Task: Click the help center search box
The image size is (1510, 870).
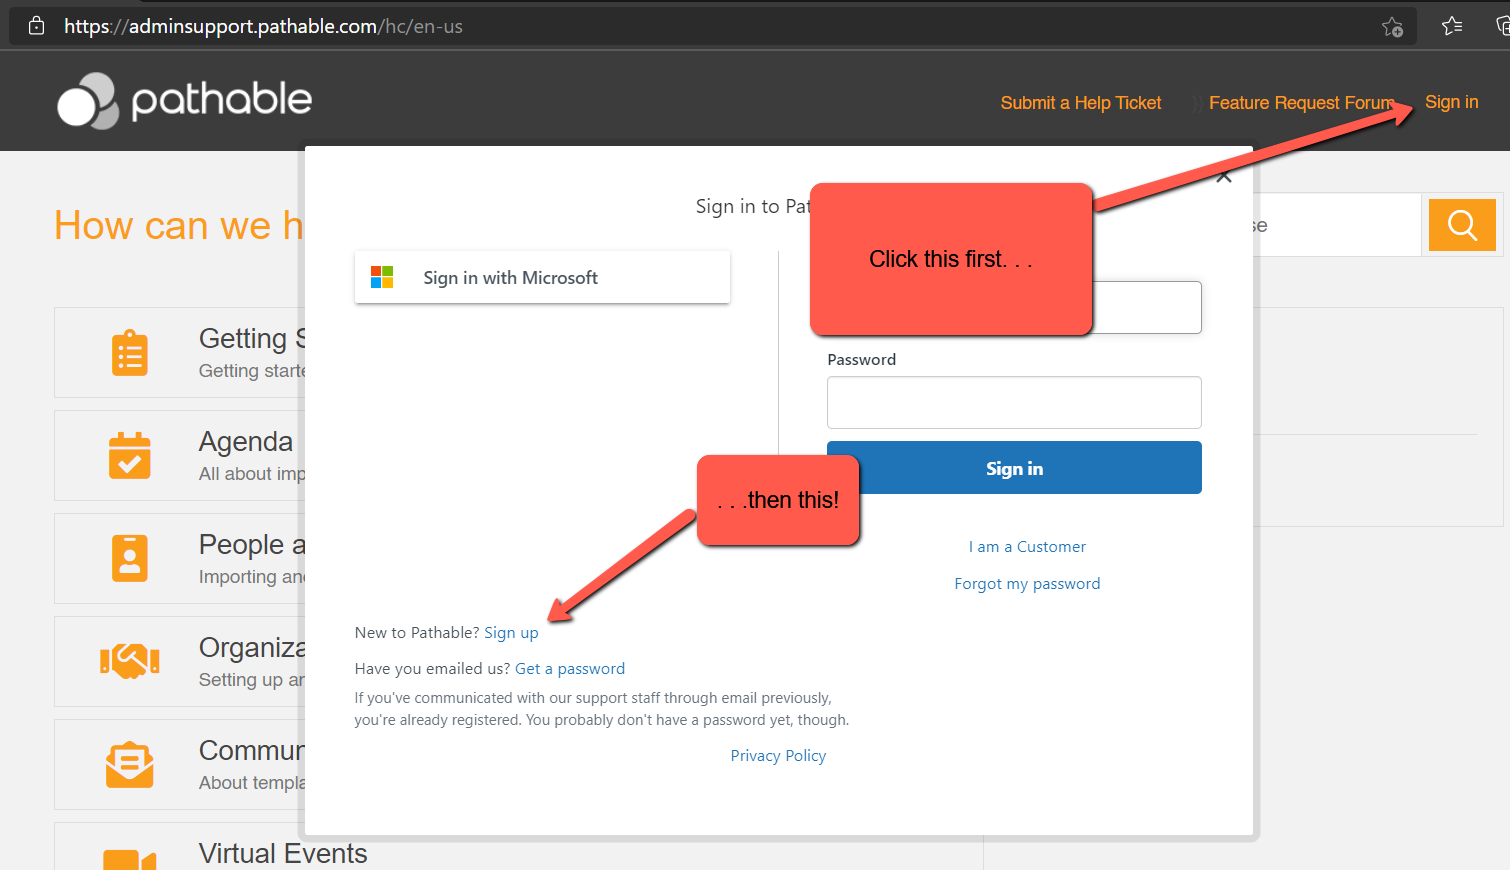Action: [1336, 225]
